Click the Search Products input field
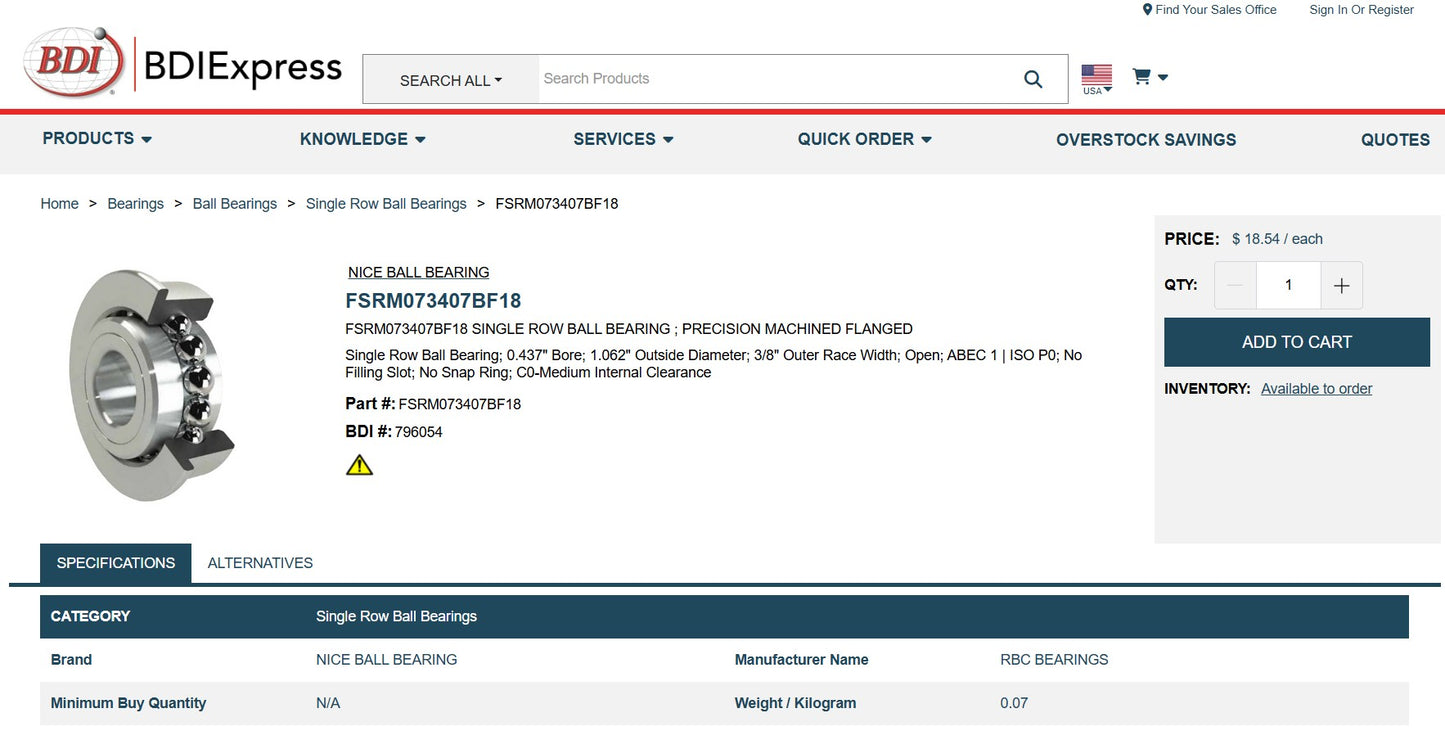Viewport: 1445px width, 731px height. [770, 79]
